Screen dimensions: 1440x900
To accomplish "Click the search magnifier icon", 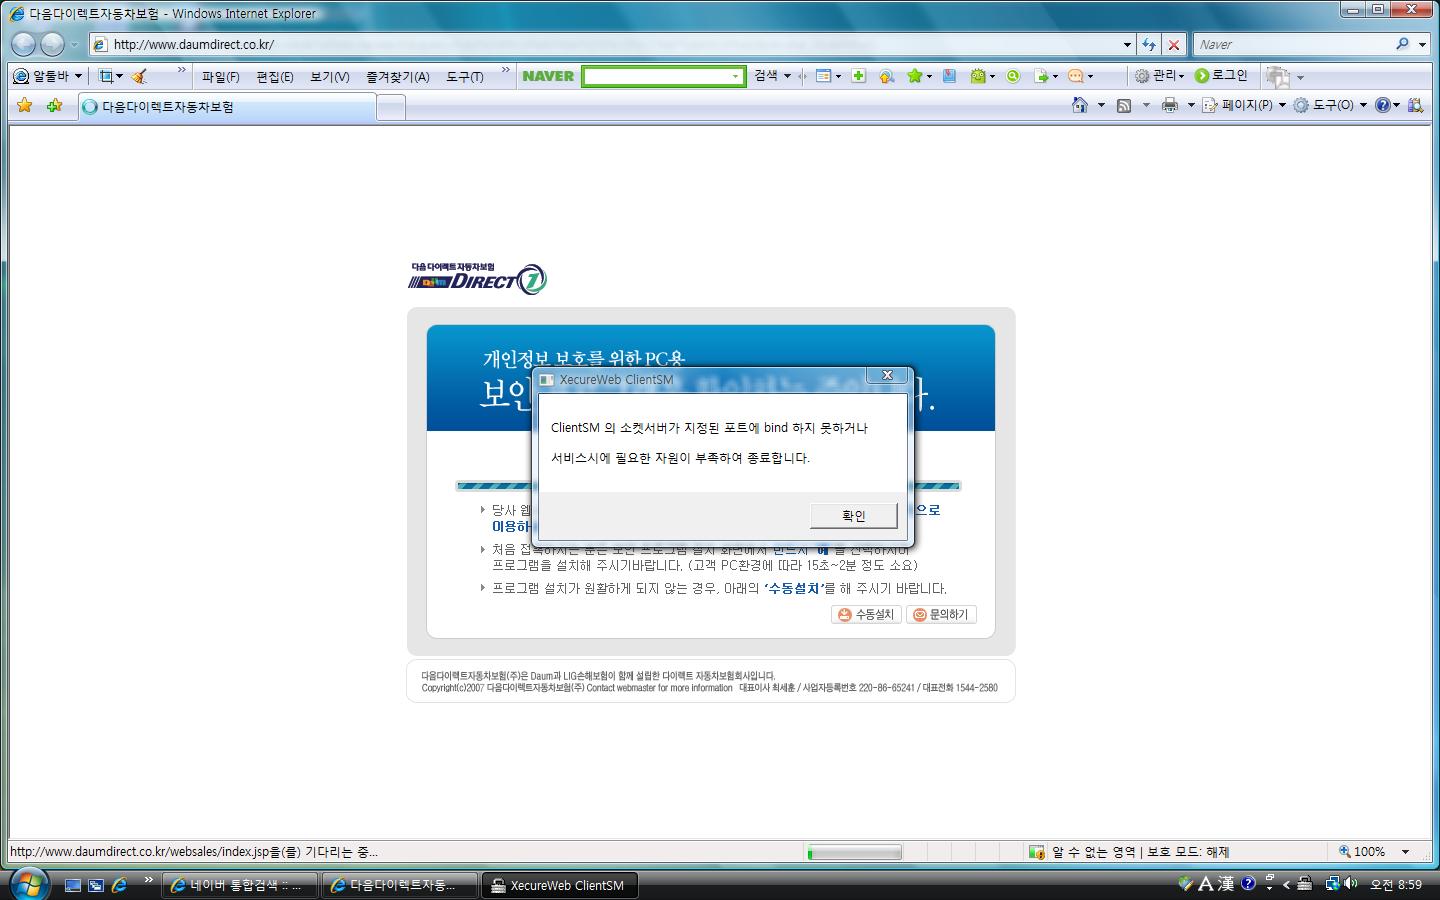I will tap(1402, 44).
